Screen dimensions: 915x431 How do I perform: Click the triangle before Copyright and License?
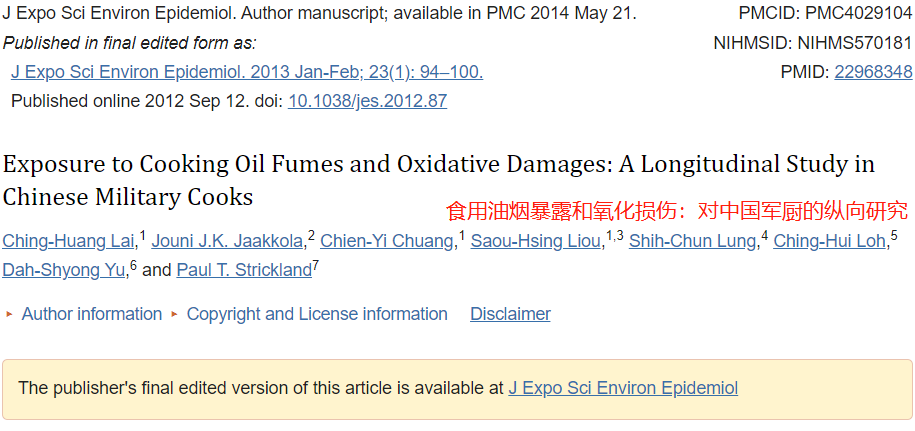(174, 315)
